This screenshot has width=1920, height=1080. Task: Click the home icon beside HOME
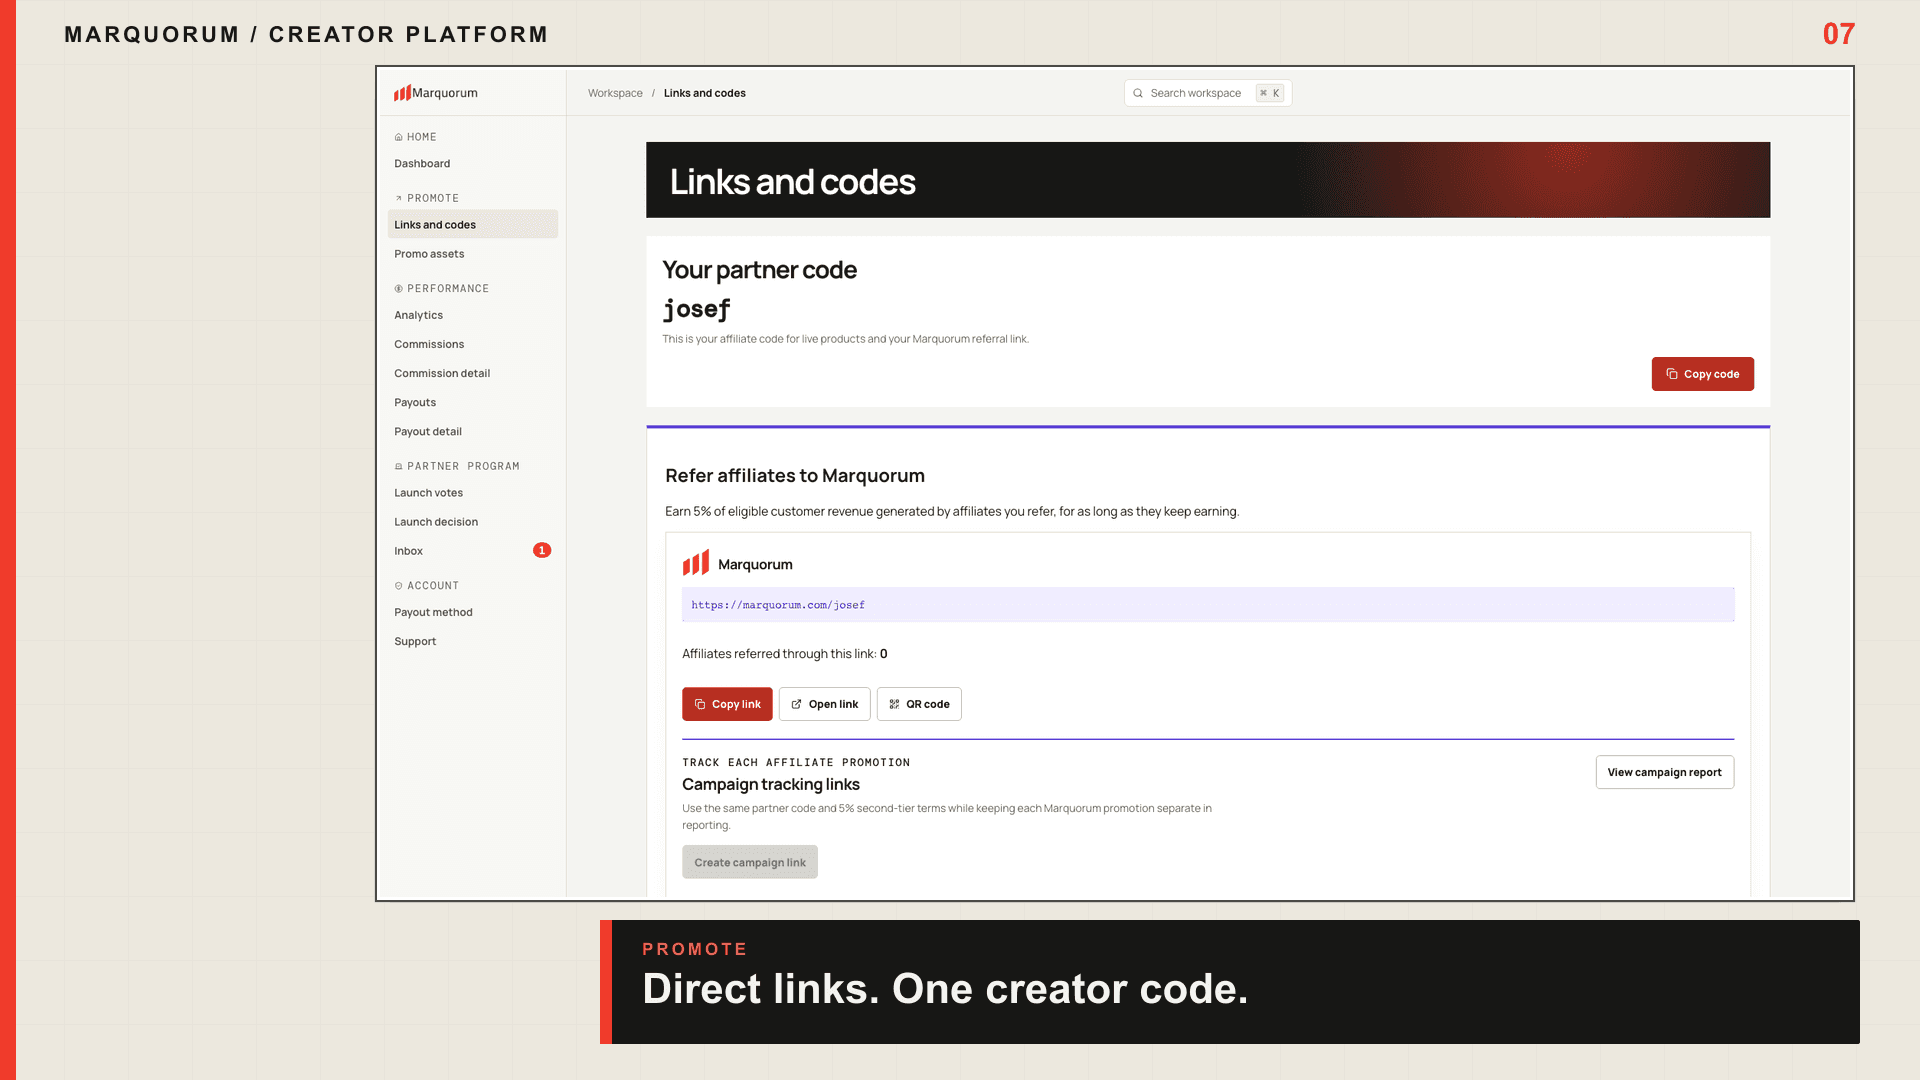398,137
